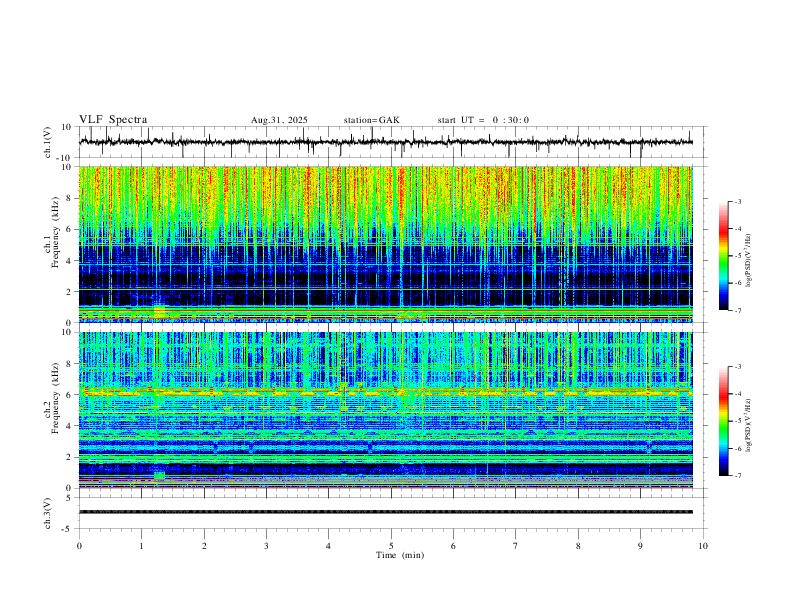Click the time axis tick label '0'

pyautogui.click(x=79, y=546)
